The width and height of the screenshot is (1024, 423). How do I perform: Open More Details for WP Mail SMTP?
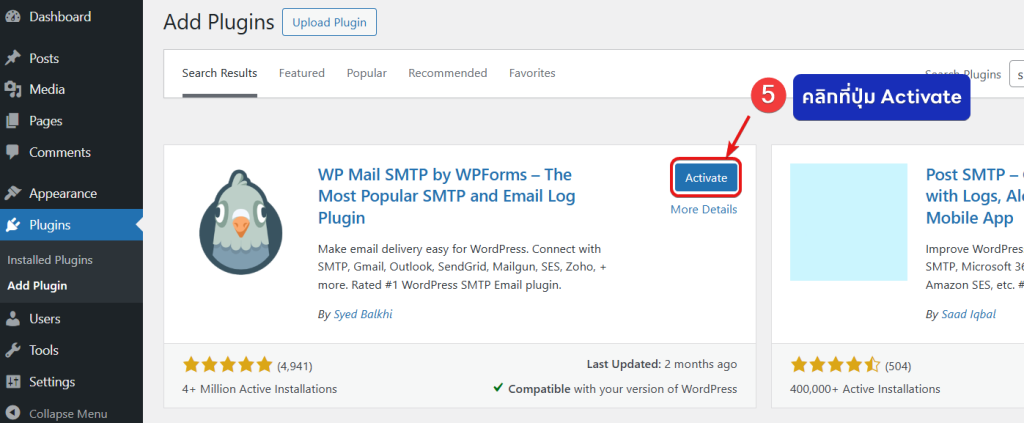tap(703, 210)
